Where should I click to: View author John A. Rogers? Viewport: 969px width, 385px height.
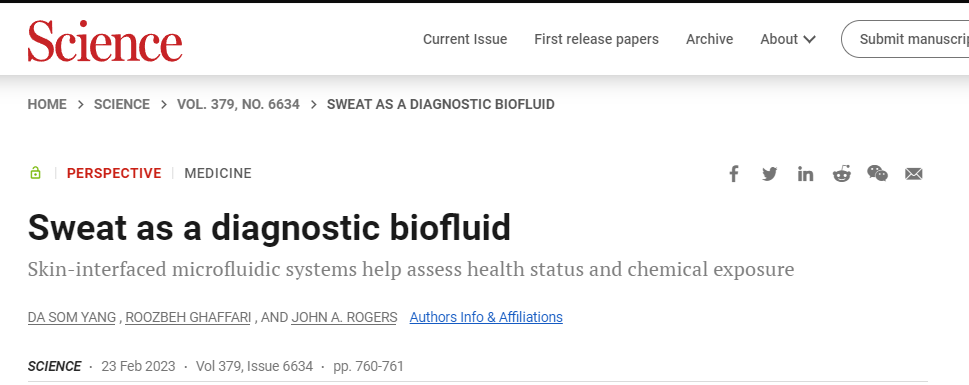point(344,318)
